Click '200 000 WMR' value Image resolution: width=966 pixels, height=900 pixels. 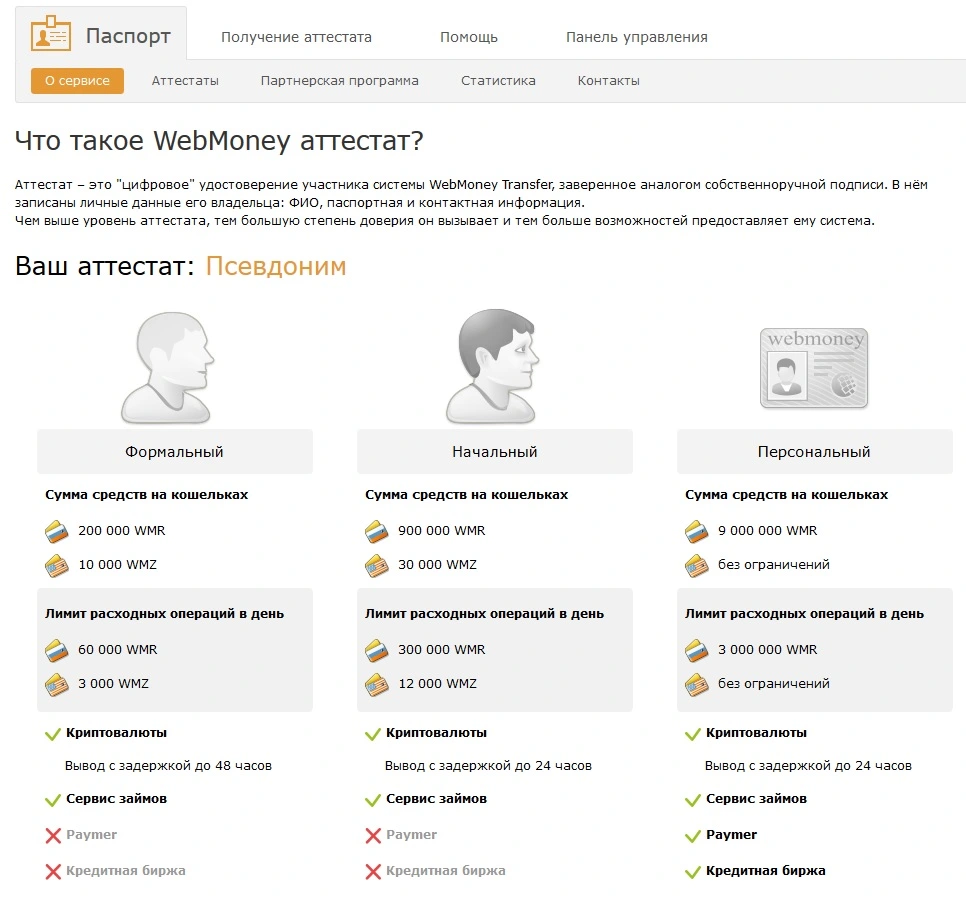122,530
